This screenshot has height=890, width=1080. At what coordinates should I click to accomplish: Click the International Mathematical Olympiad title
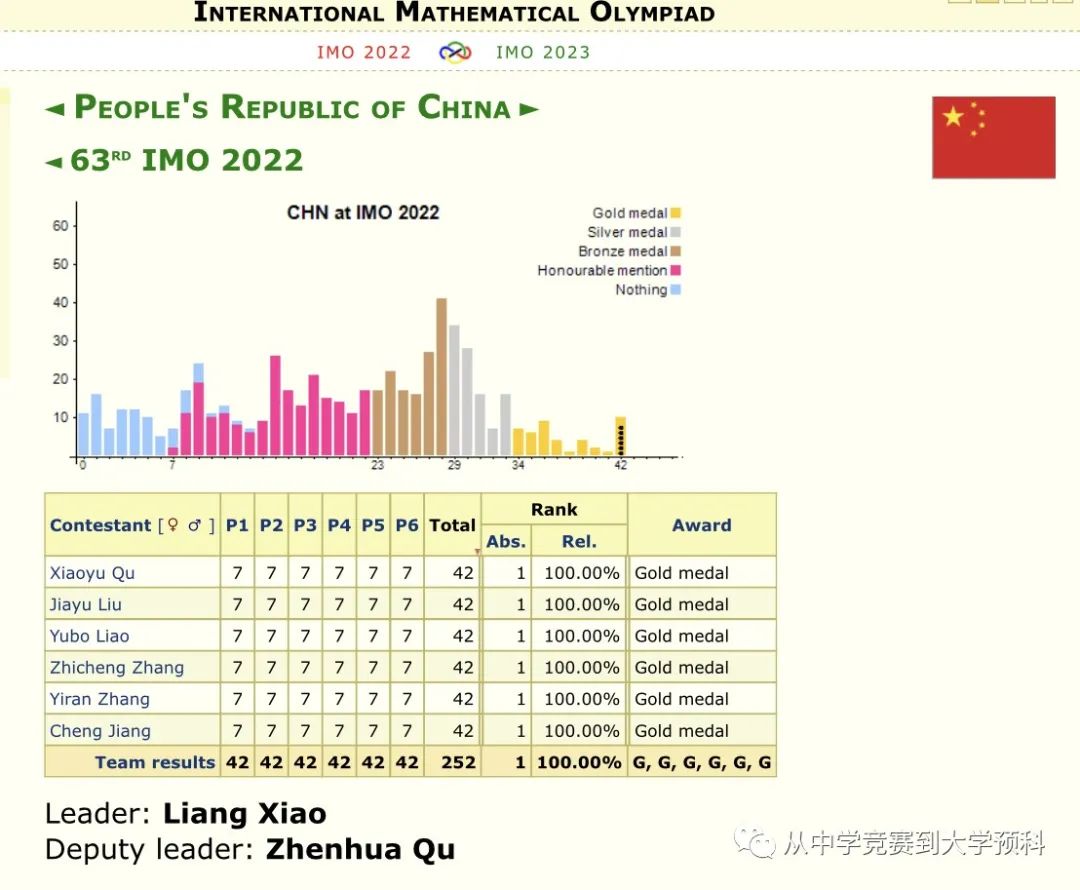tap(454, 12)
